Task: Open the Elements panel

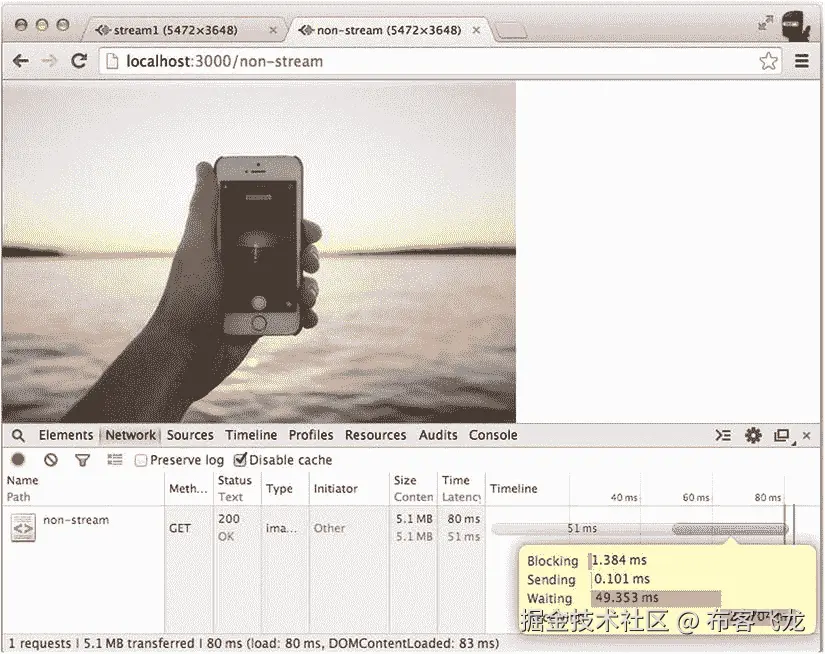Action: [66, 435]
